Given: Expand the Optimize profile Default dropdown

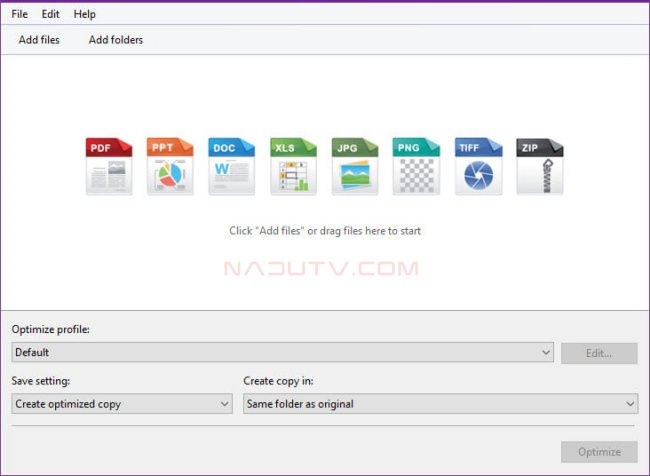Looking at the screenshot, I should point(283,352).
